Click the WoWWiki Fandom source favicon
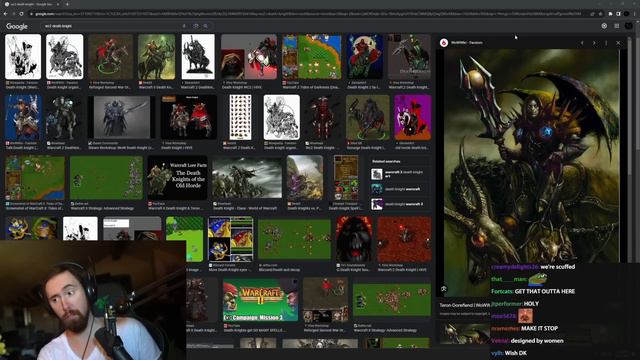This screenshot has height=360, width=640. tap(444, 42)
